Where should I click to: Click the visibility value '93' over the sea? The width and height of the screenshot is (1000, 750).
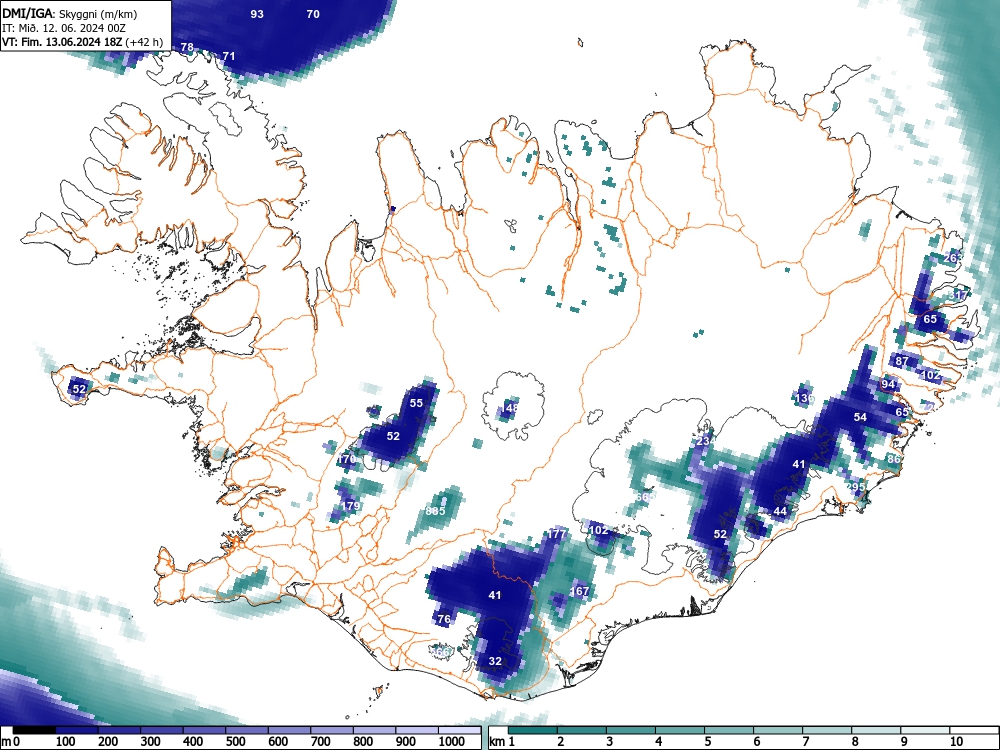tap(256, 14)
